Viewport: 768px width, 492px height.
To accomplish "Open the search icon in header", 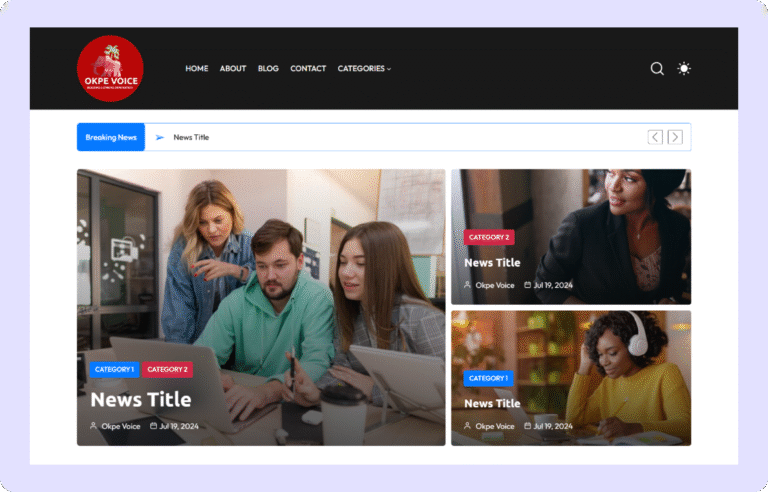I will click(x=657, y=69).
